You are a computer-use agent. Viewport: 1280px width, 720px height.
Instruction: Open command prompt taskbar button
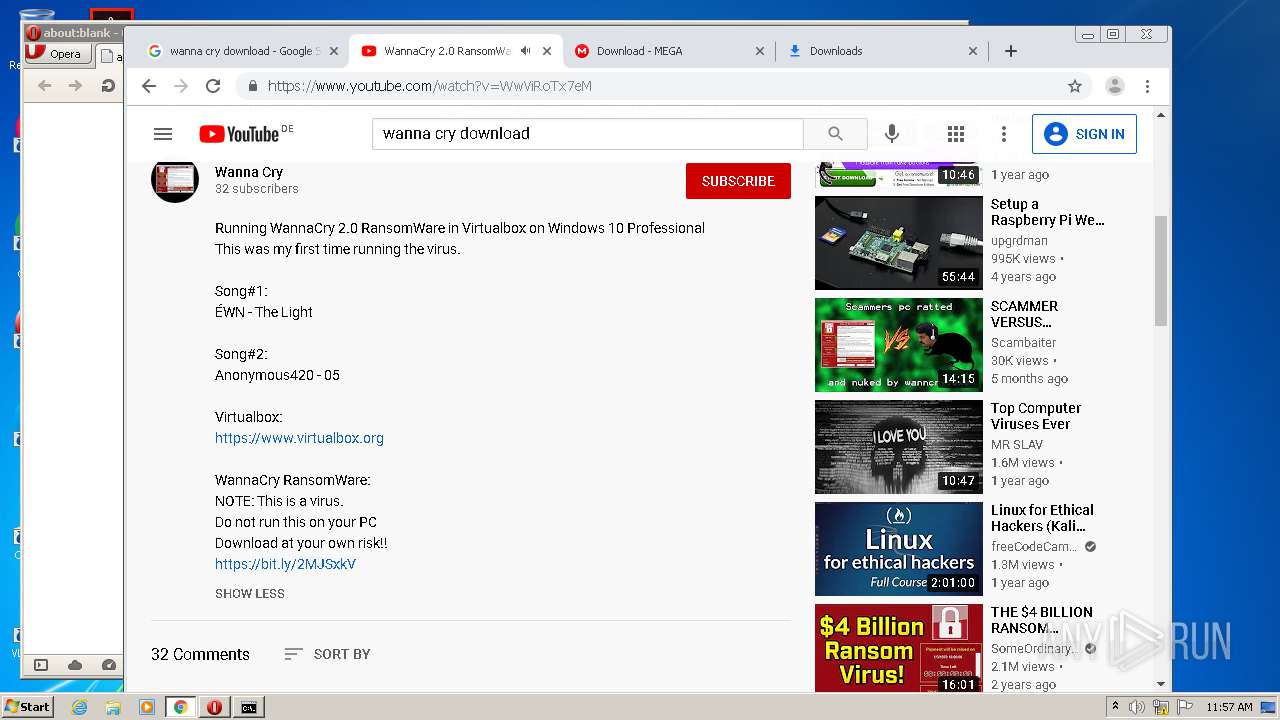248,707
